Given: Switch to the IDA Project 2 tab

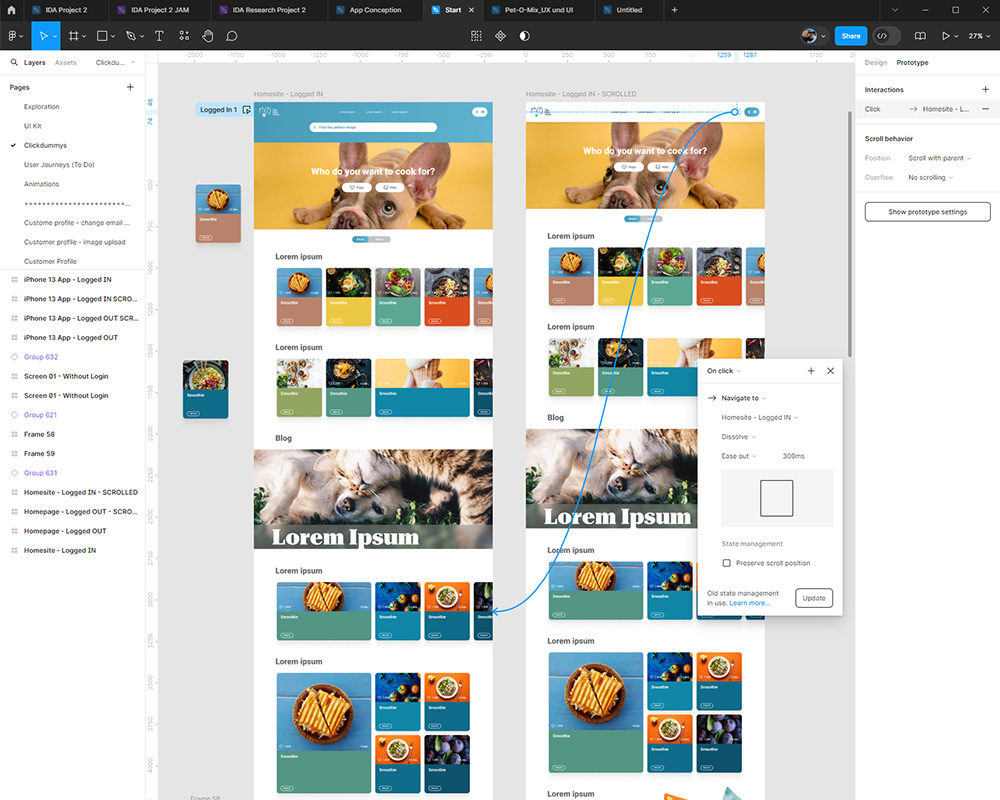Looking at the screenshot, I should pos(66,10).
